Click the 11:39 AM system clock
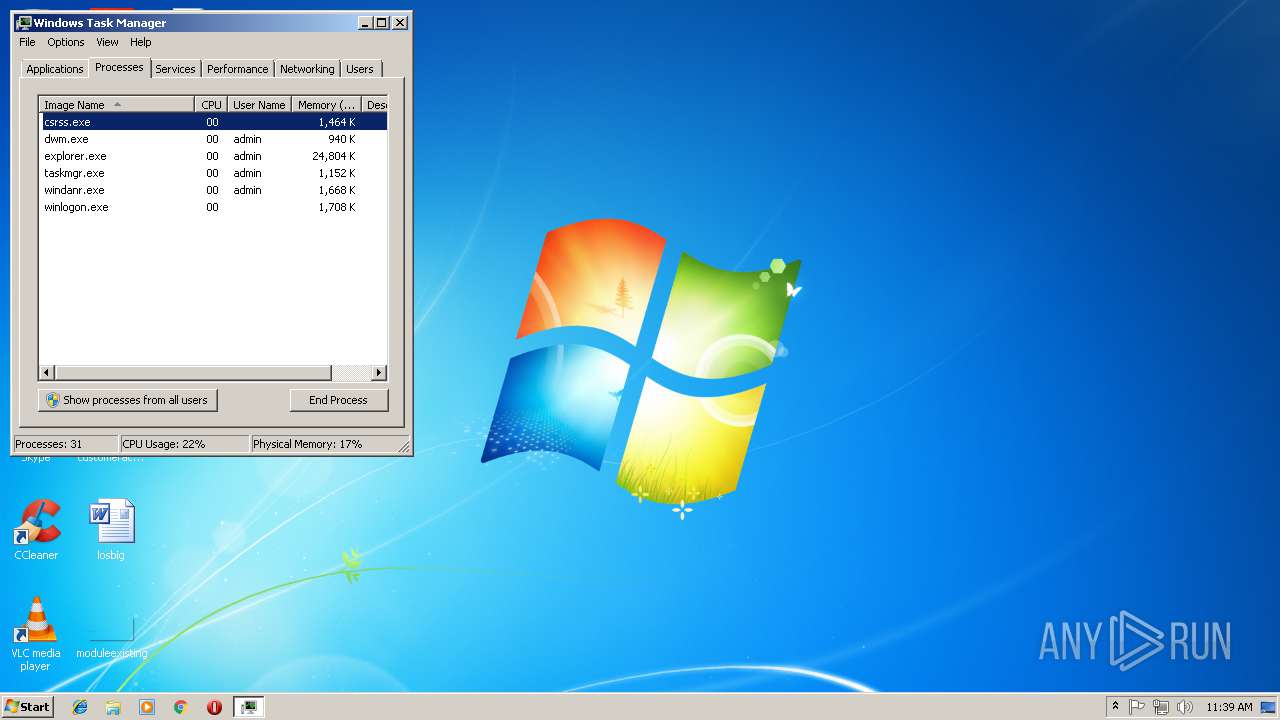Screen dimensions: 1280x720 (x=1229, y=707)
